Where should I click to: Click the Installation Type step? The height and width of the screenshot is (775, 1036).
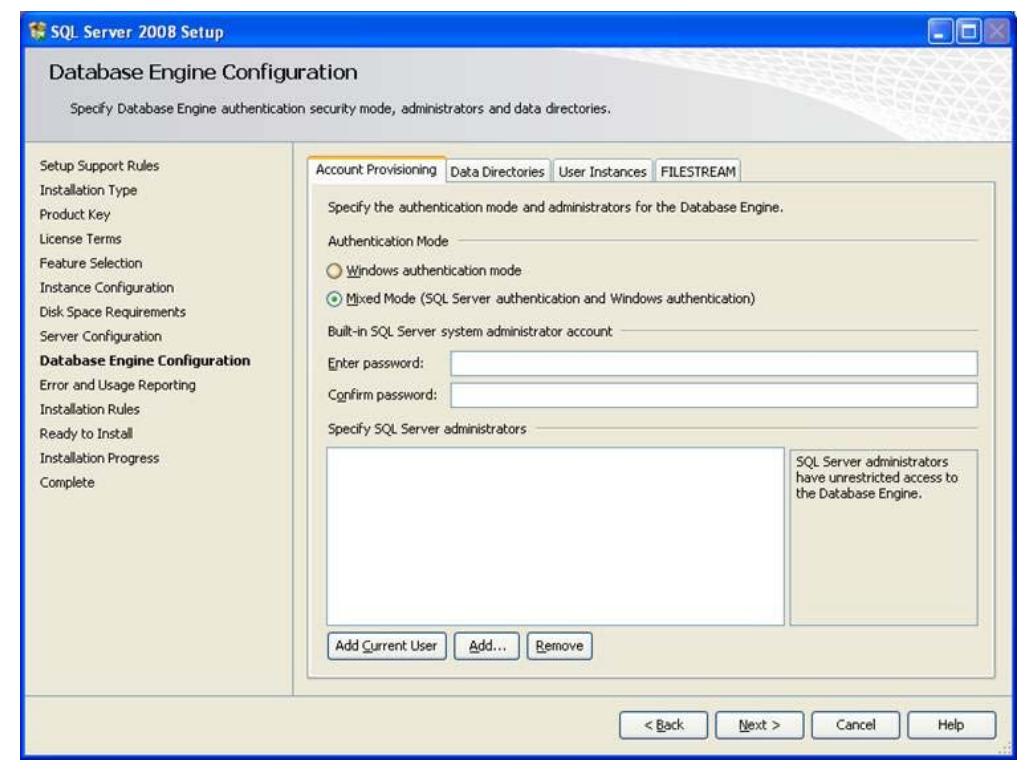coord(88,190)
